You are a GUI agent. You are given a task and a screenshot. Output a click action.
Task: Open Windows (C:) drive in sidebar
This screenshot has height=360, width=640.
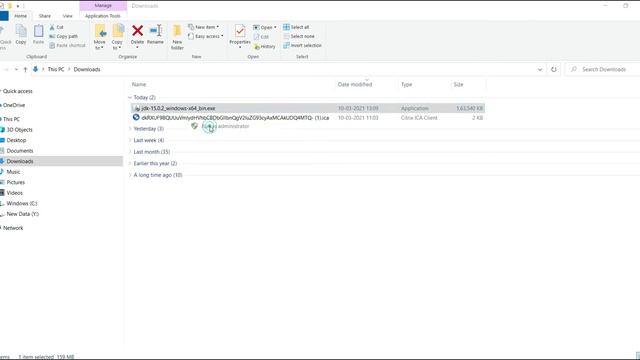tap(22, 203)
